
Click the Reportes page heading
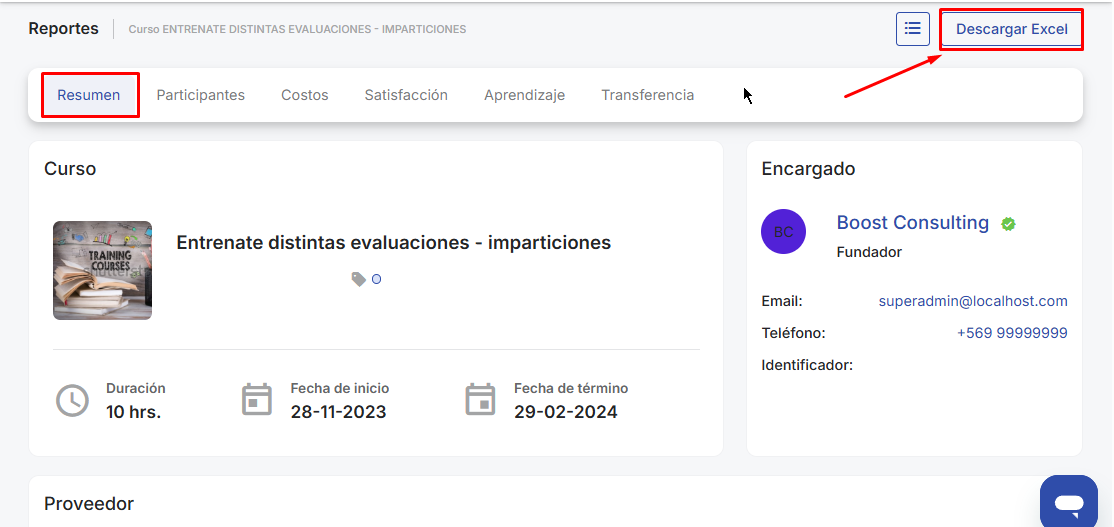(63, 29)
